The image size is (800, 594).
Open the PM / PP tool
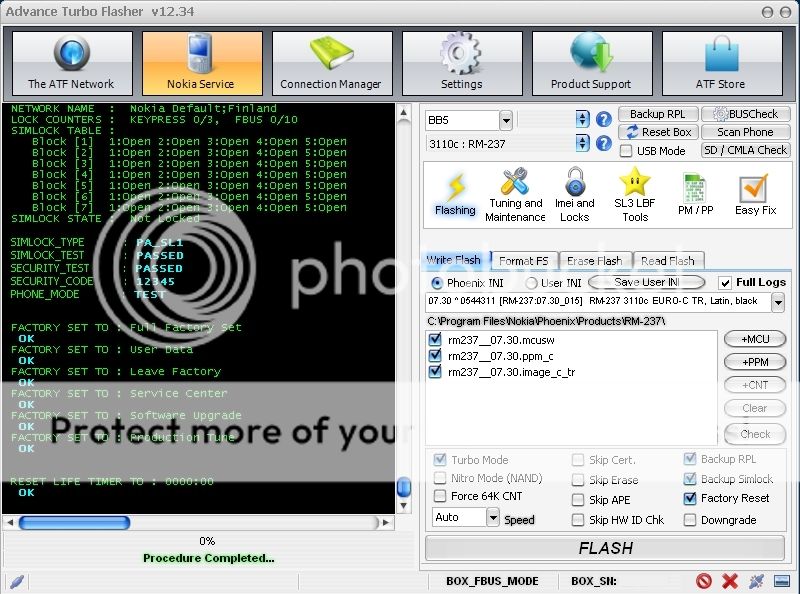(695, 195)
